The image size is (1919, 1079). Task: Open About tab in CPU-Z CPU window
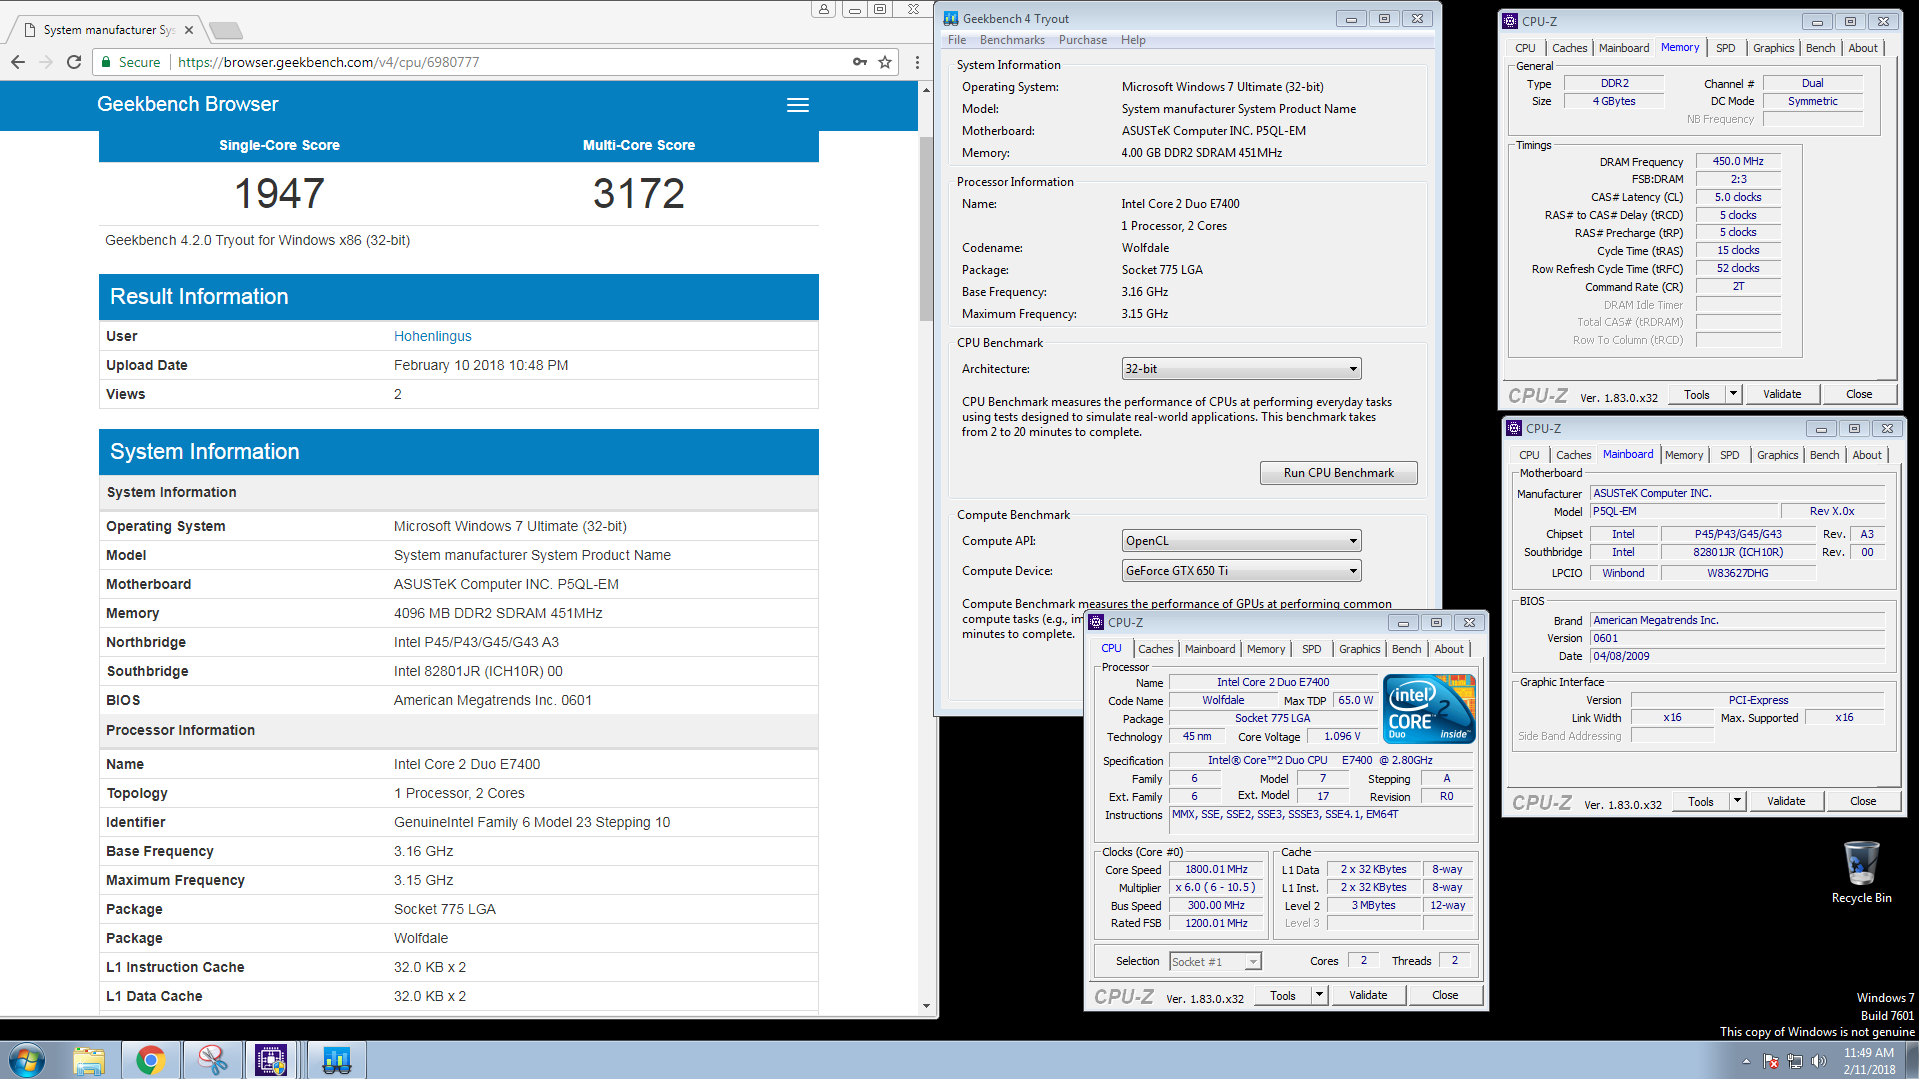coord(1449,649)
